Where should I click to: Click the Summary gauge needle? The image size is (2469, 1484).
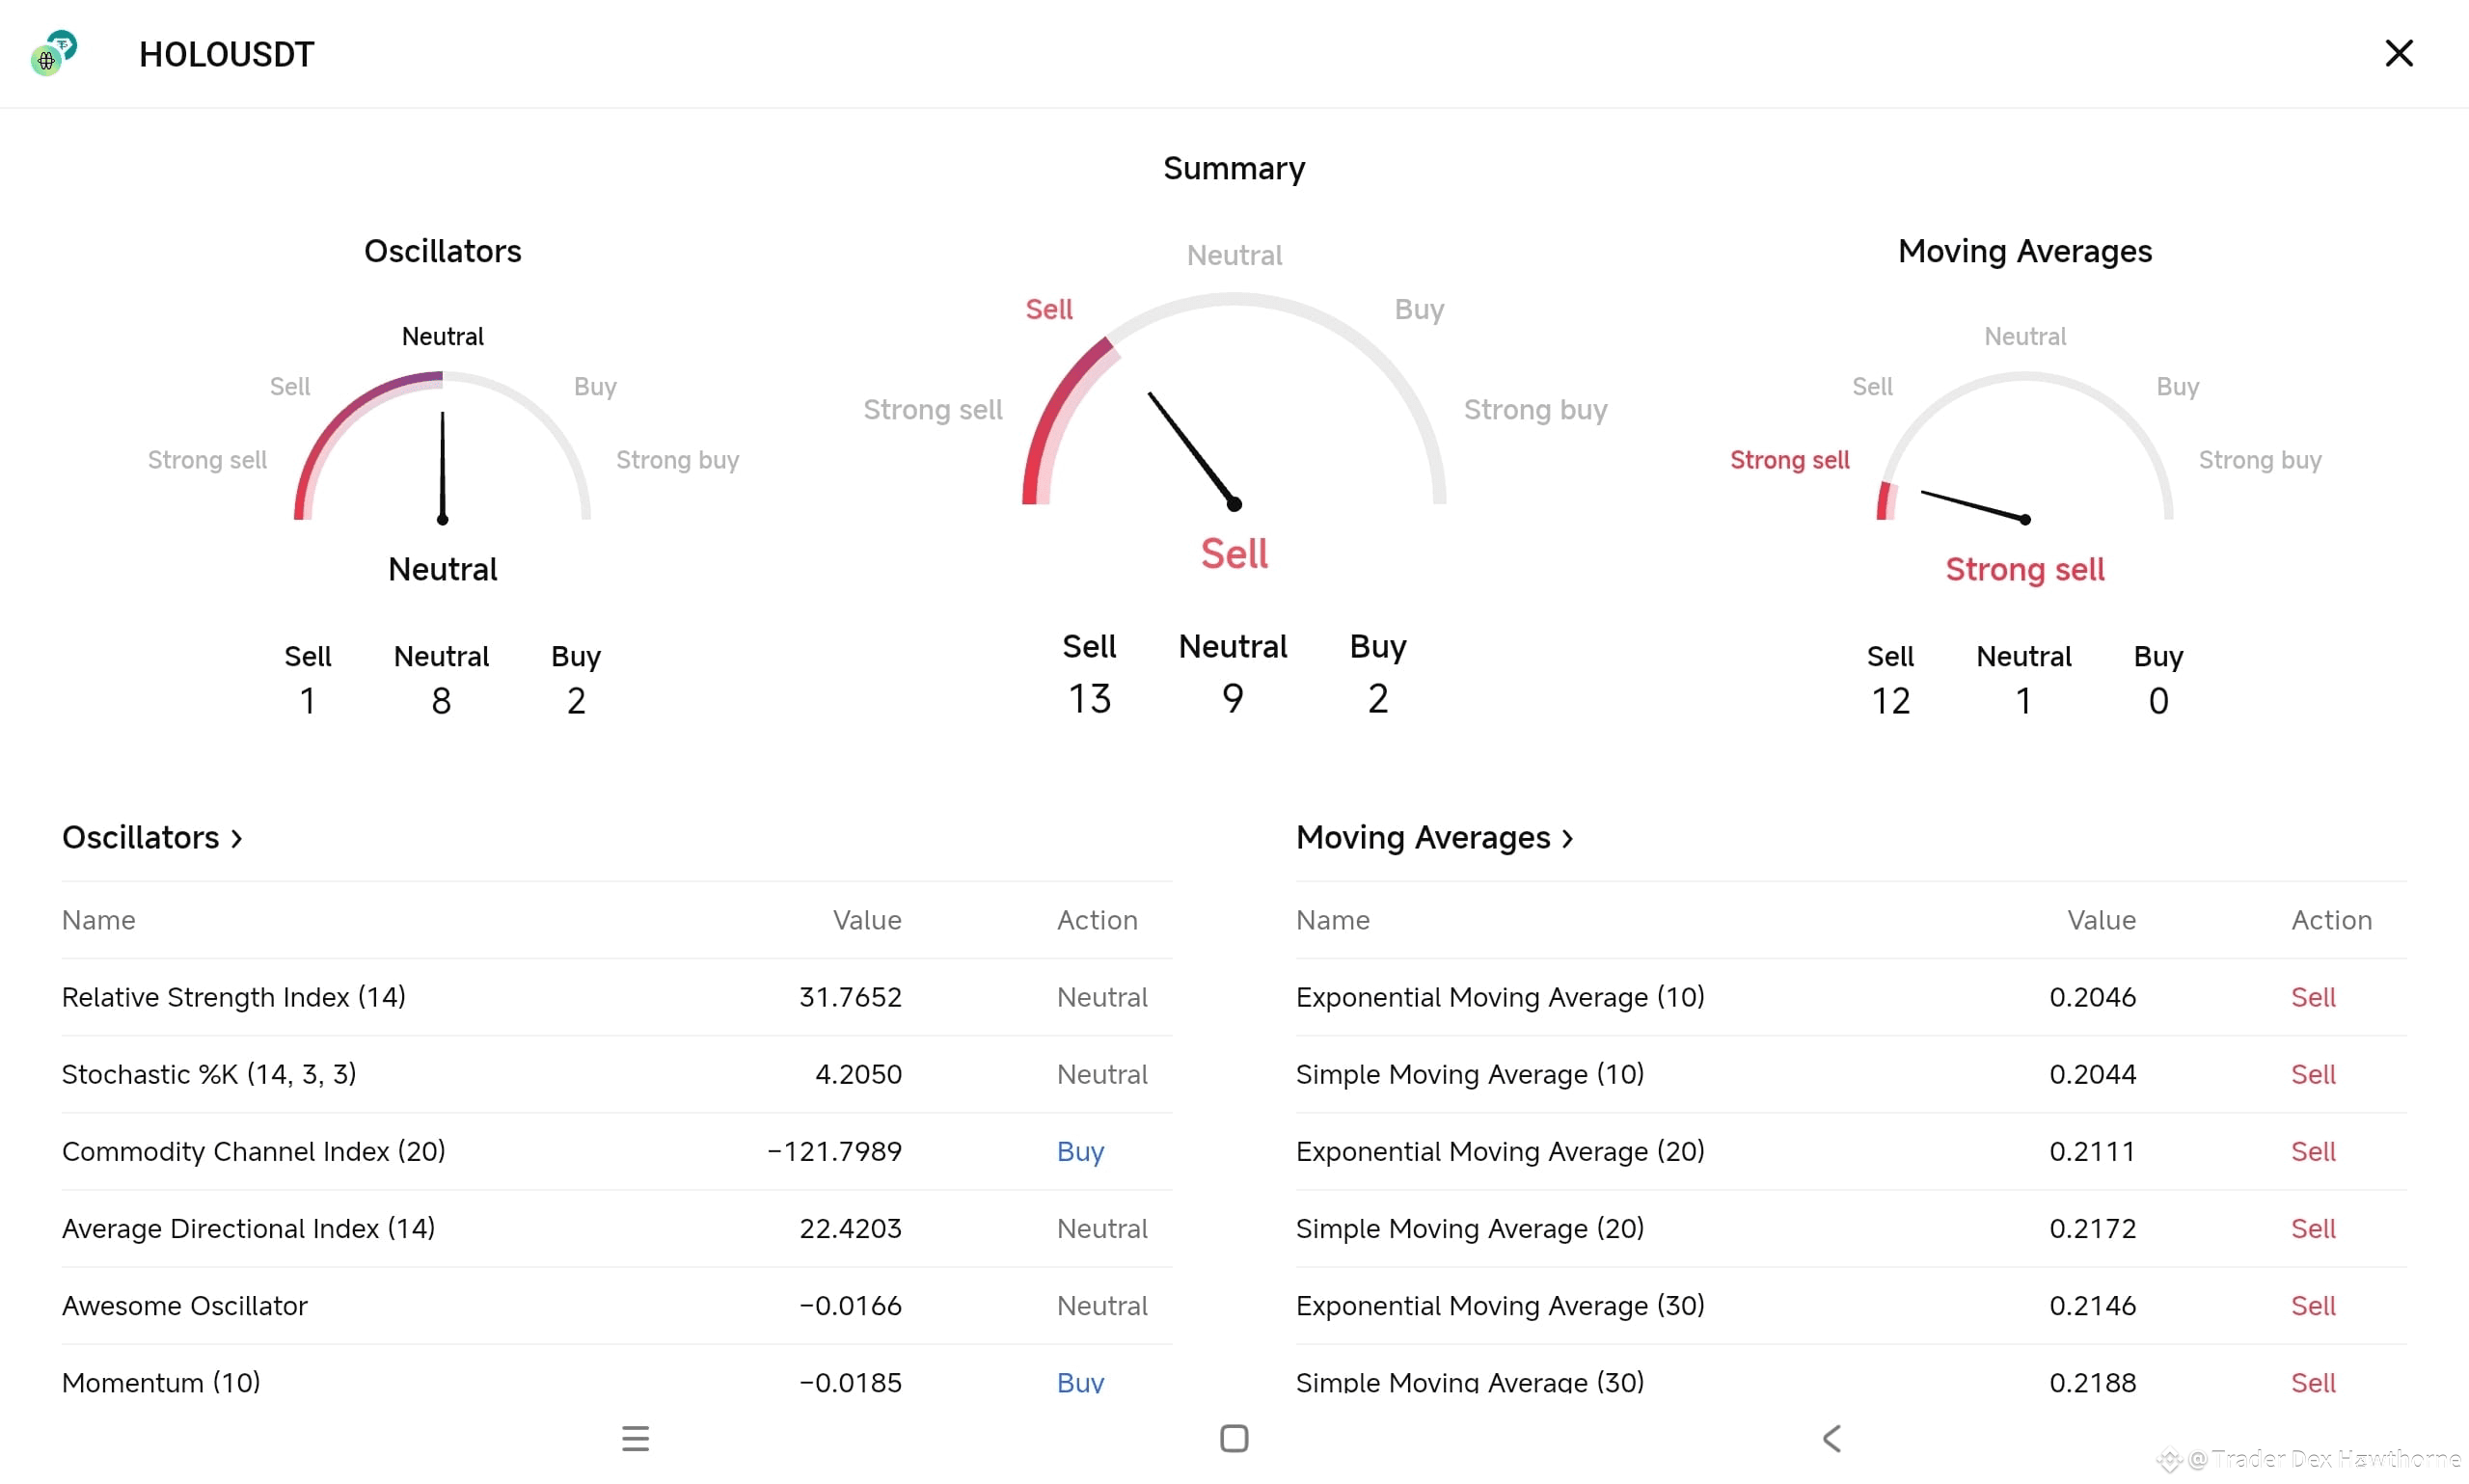(x=1190, y=447)
